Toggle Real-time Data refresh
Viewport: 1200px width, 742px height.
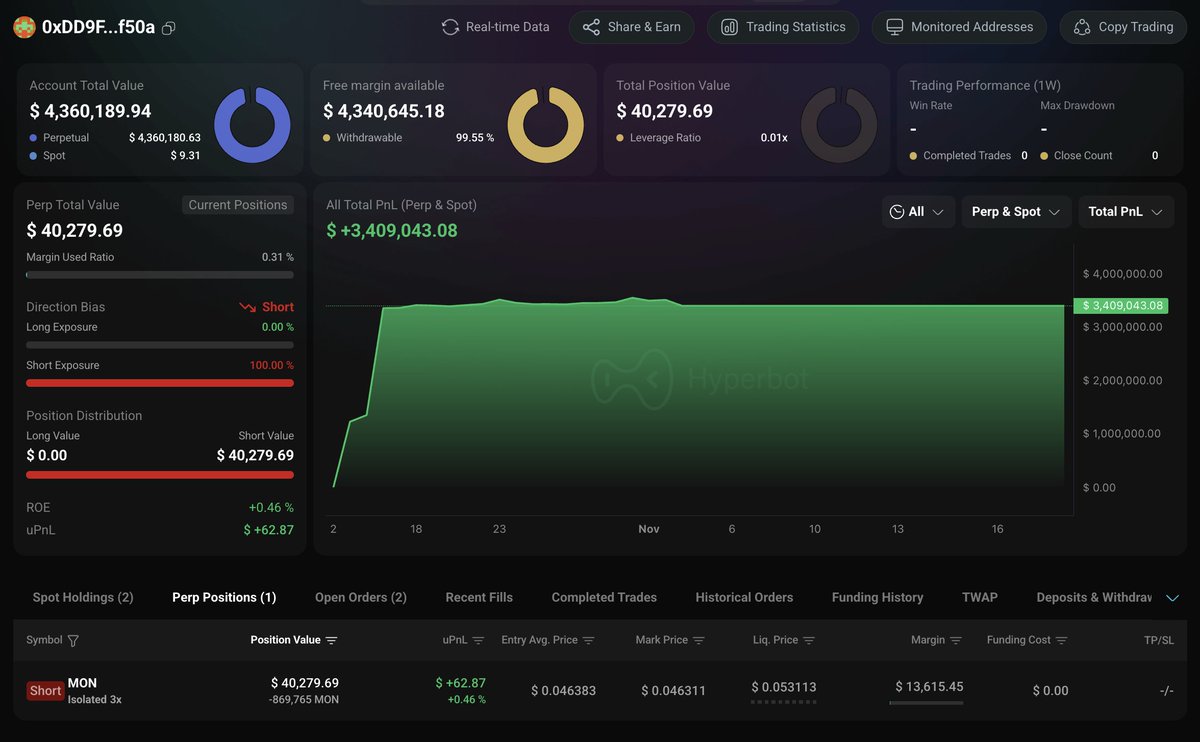coord(496,27)
